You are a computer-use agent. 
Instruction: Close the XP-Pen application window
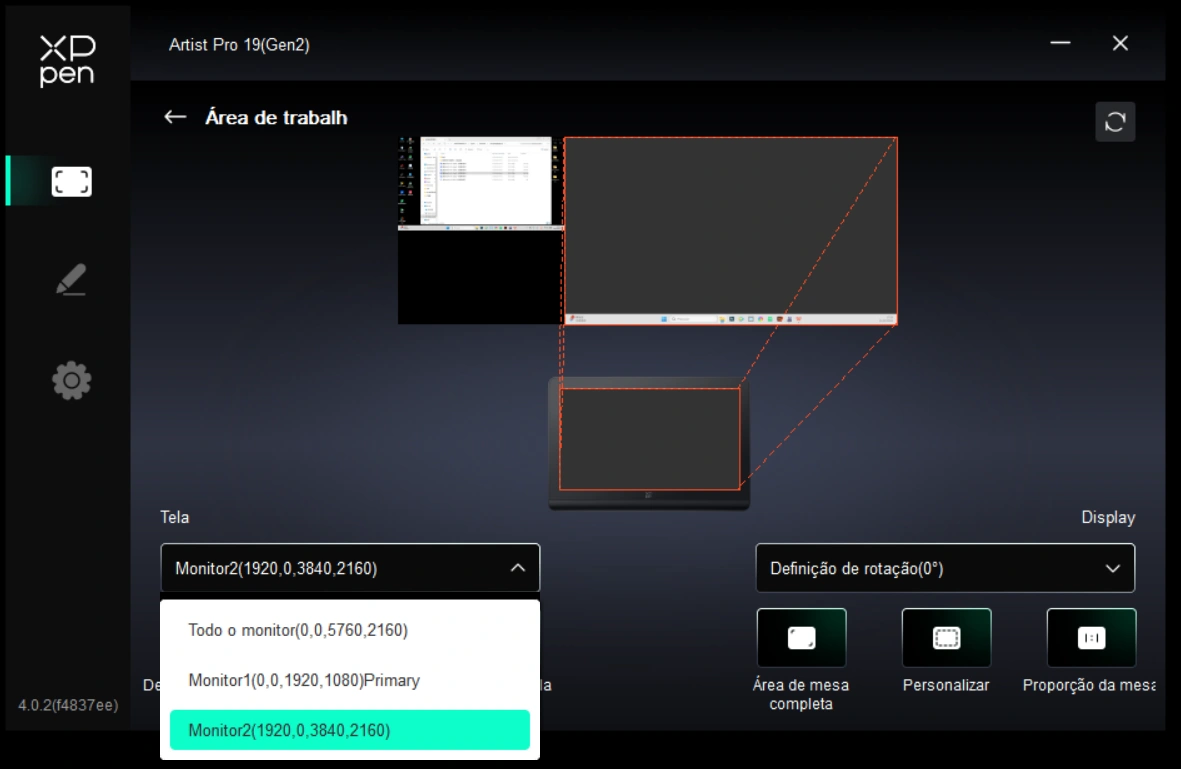coord(1121,43)
